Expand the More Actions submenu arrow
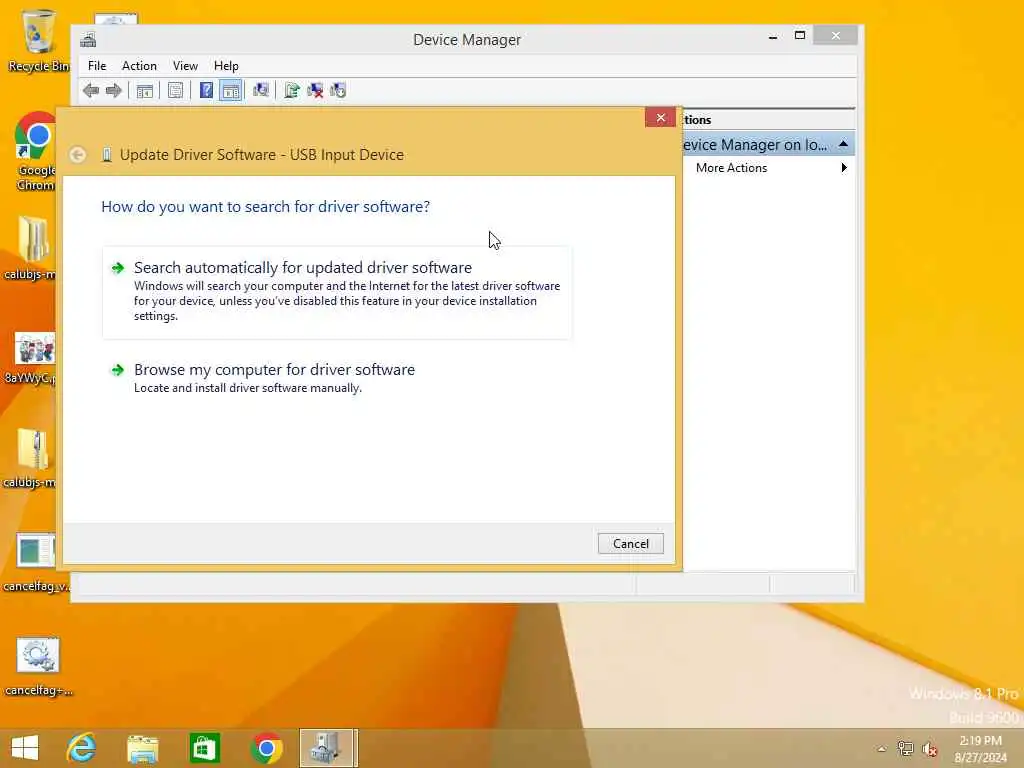 (844, 168)
